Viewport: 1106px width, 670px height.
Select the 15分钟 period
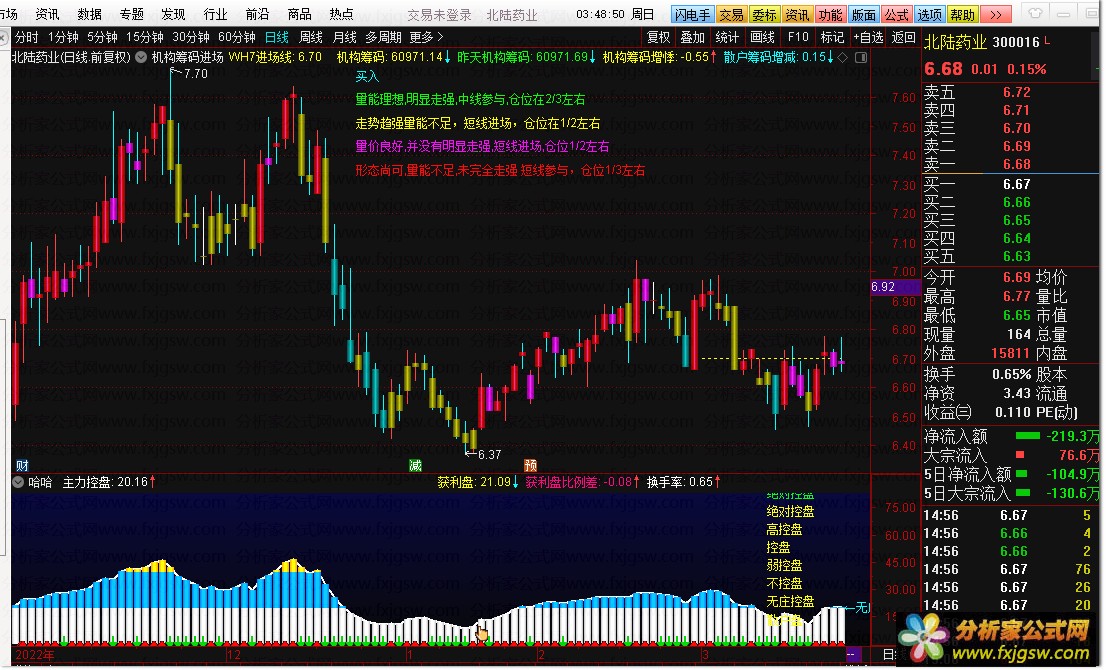pyautogui.click(x=145, y=37)
